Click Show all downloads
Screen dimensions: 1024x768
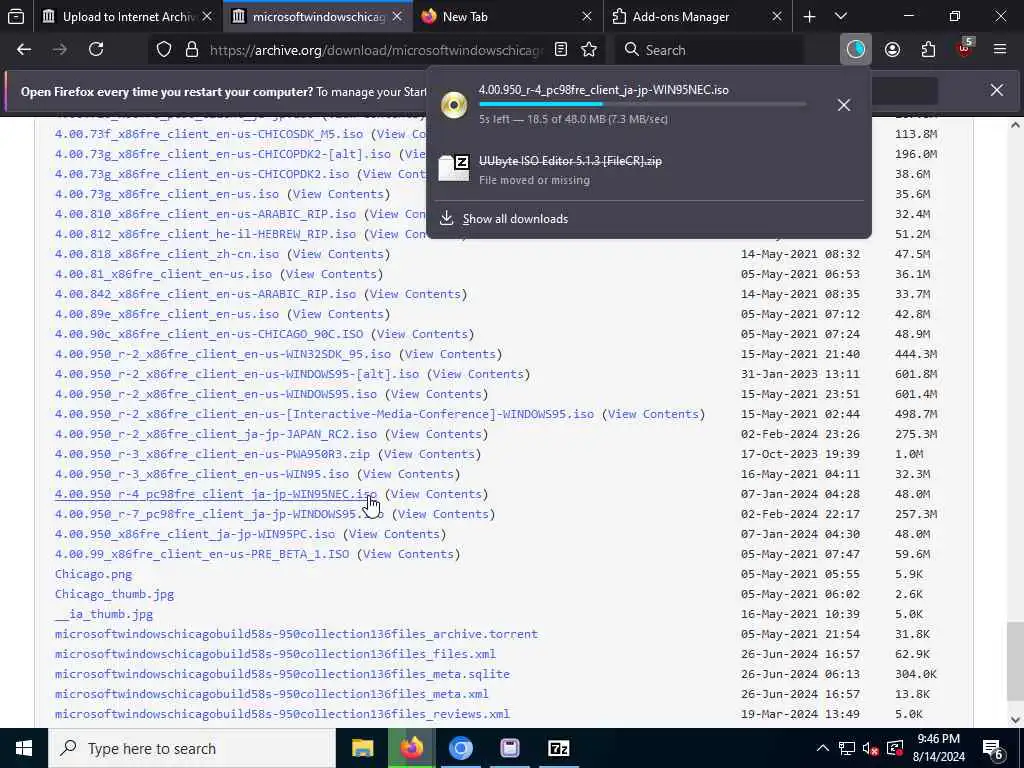(515, 219)
